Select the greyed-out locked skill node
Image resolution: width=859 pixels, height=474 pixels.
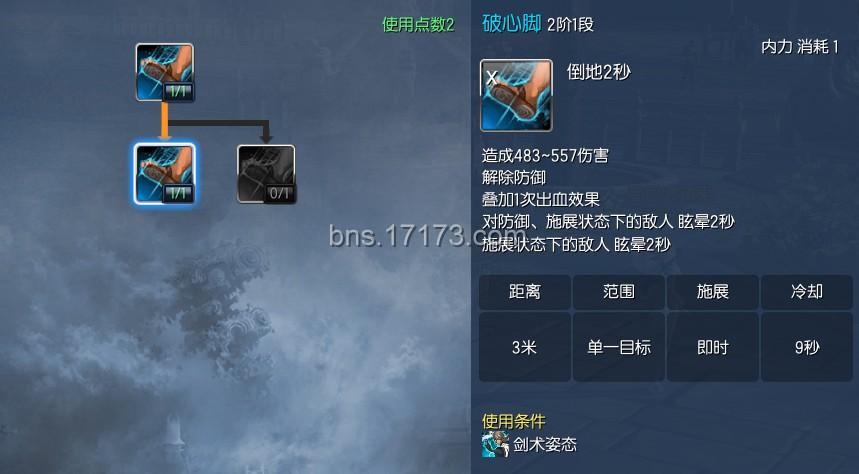(266, 174)
